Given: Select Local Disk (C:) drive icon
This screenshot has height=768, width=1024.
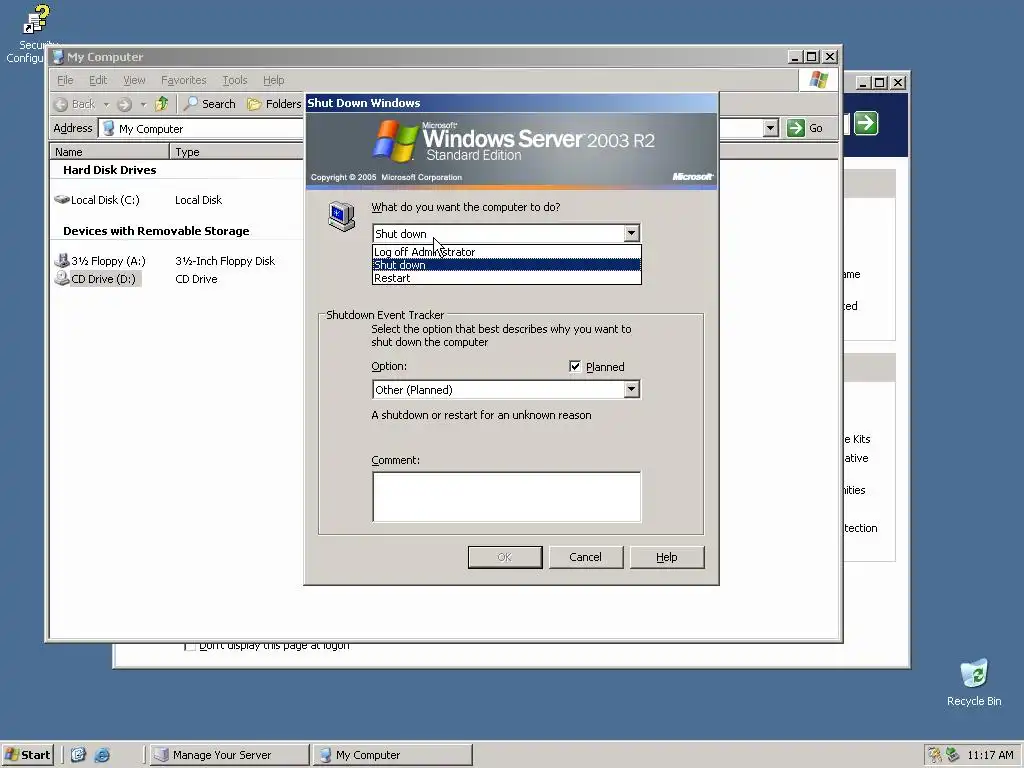Looking at the screenshot, I should tap(62, 200).
